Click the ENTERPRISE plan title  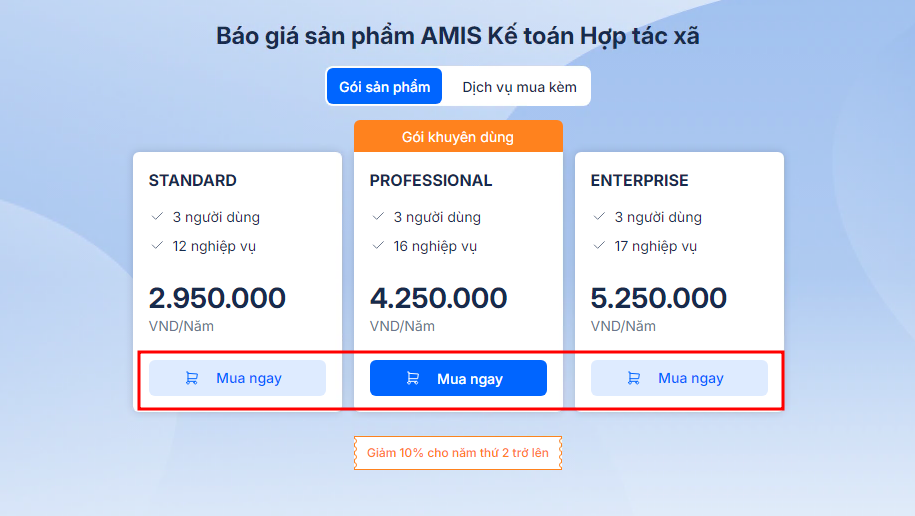640,180
